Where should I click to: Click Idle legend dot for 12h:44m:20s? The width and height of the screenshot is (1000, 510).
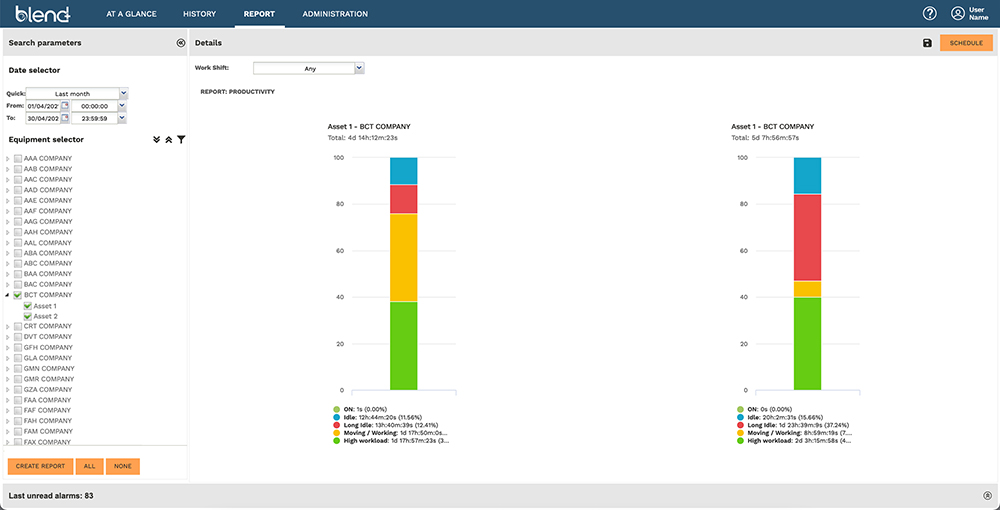(336, 417)
